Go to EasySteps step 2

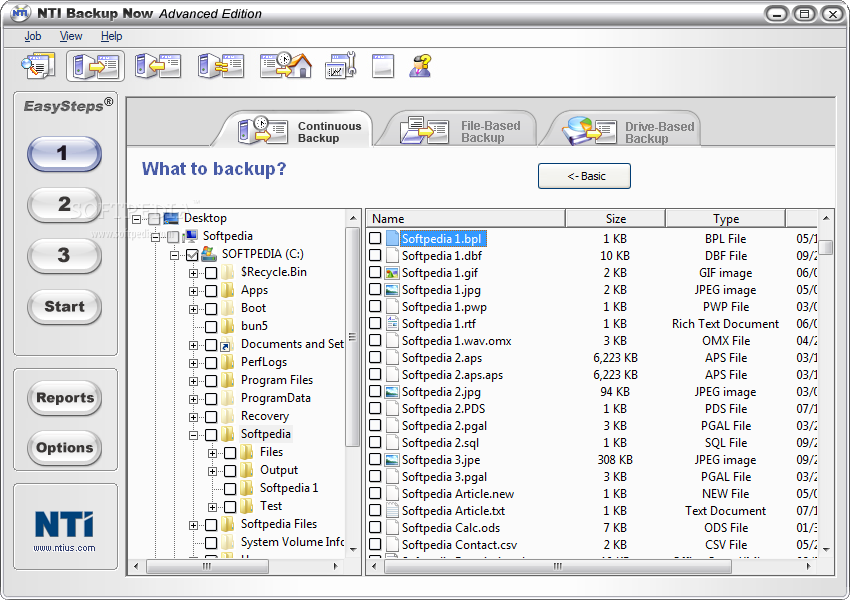click(64, 204)
